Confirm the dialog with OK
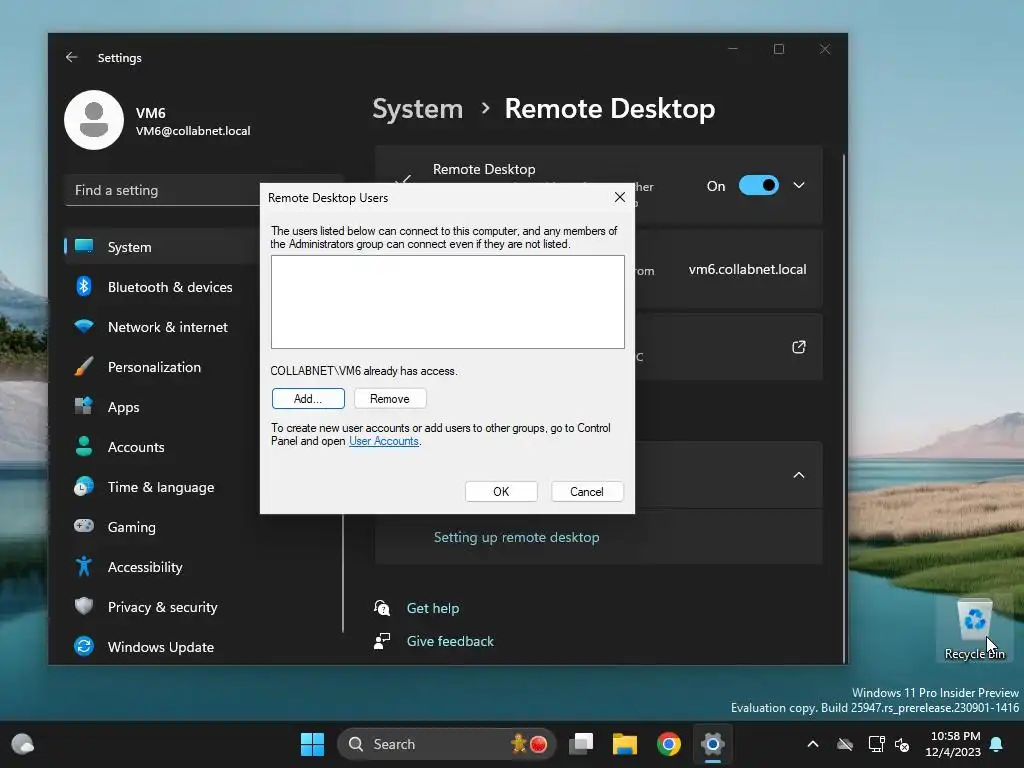The image size is (1024, 768). point(501,492)
